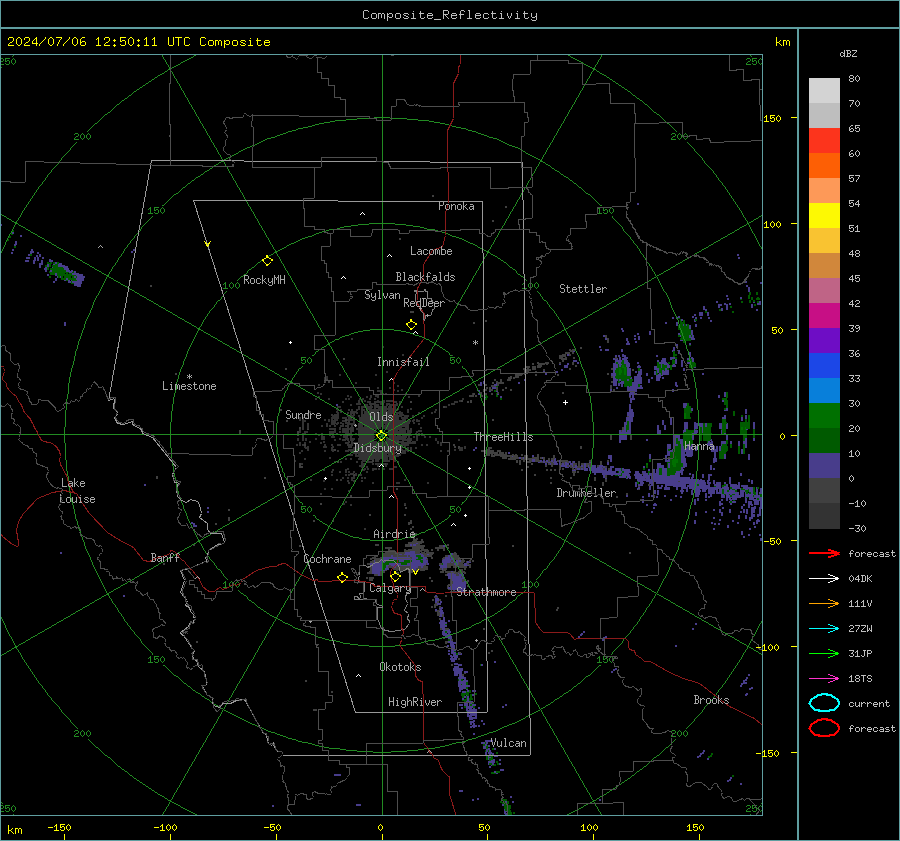Click the green 30 dBZ color swatch

point(824,416)
